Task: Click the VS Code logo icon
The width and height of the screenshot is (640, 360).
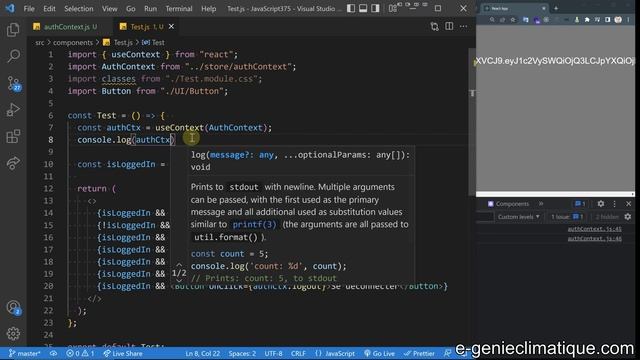Action: point(10,8)
